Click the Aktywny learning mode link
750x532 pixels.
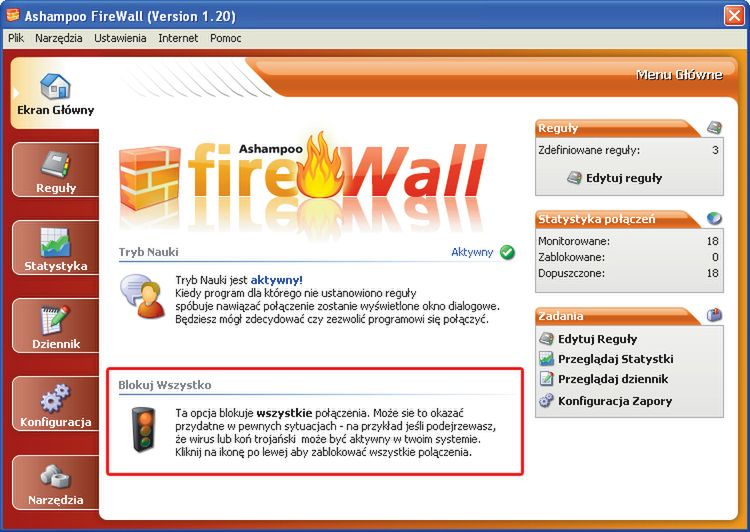pyautogui.click(x=472, y=252)
